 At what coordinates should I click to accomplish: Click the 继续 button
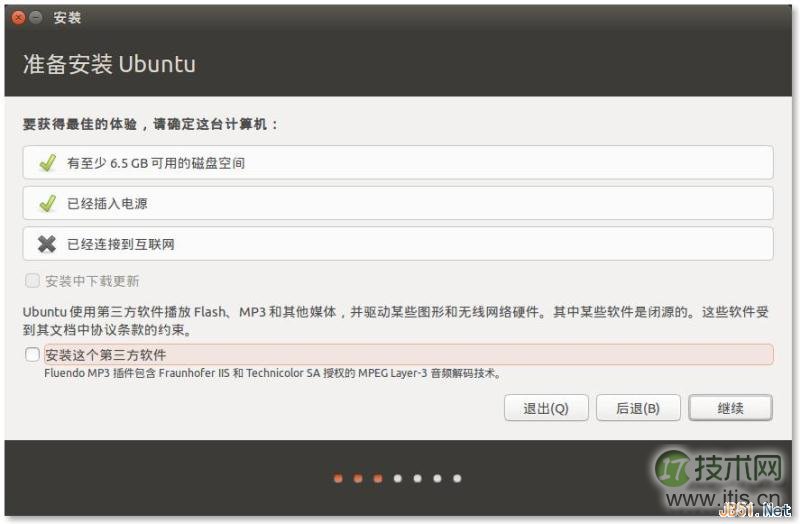pos(730,408)
